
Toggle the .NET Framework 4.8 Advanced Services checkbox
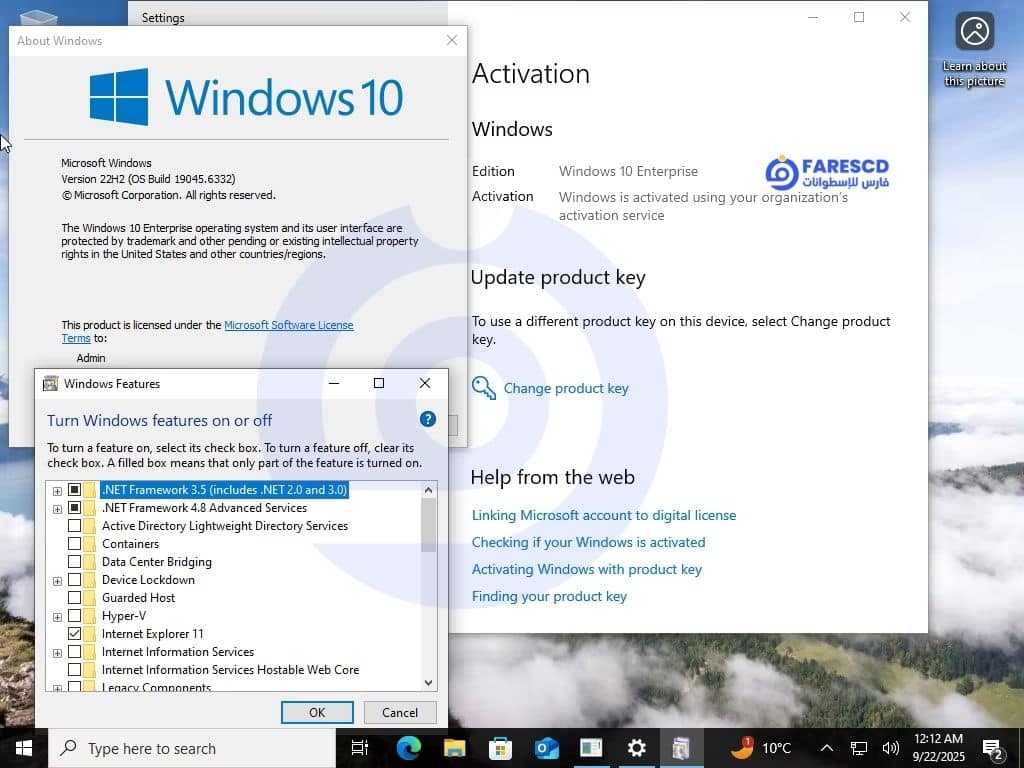(x=74, y=507)
